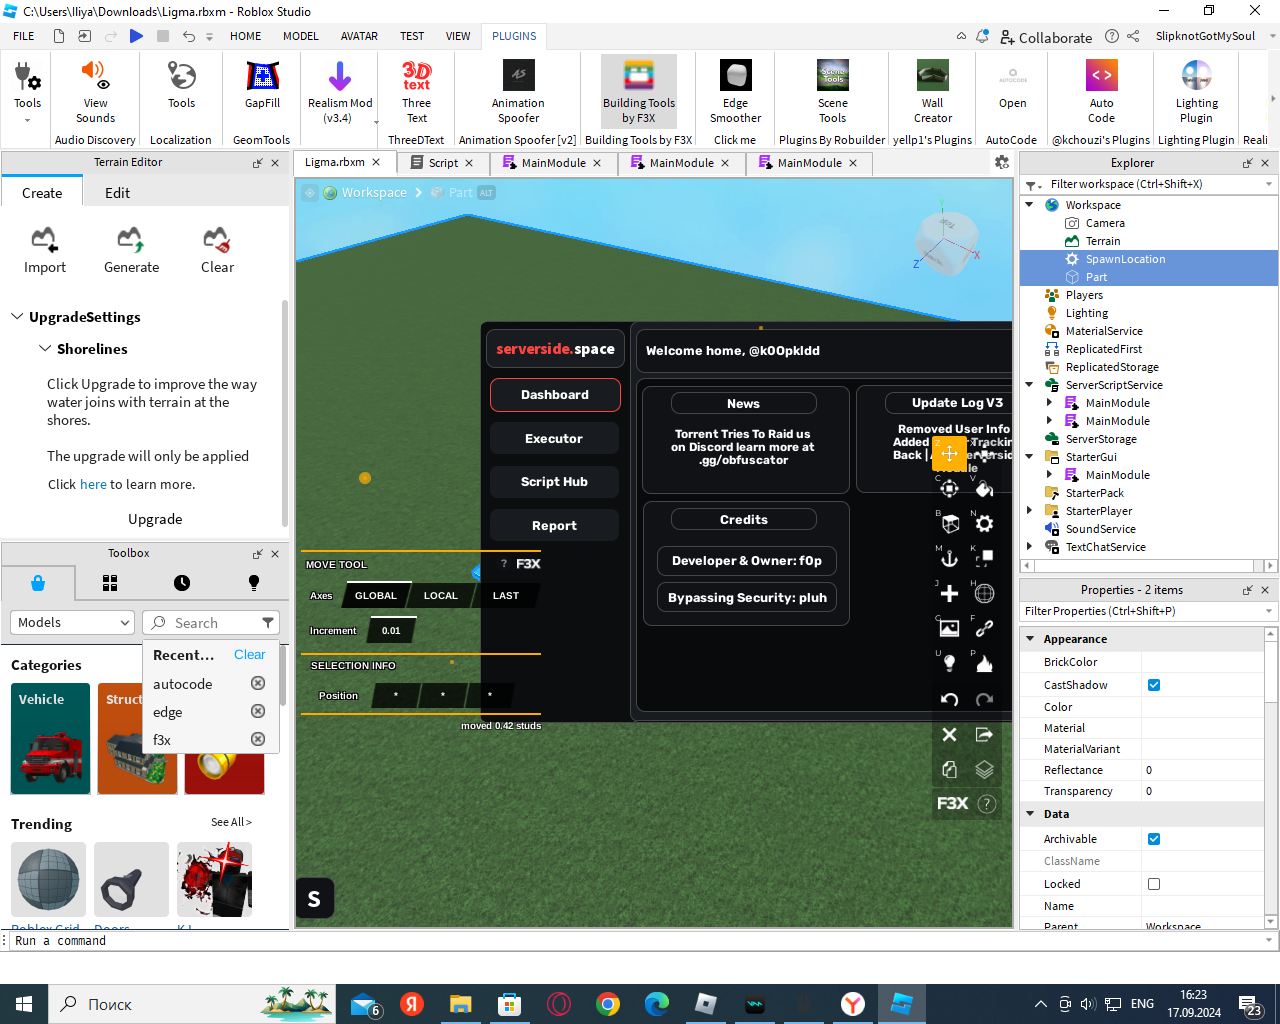Open the Wall Creator plugin
The width and height of the screenshot is (1280, 1024).
coord(932,91)
